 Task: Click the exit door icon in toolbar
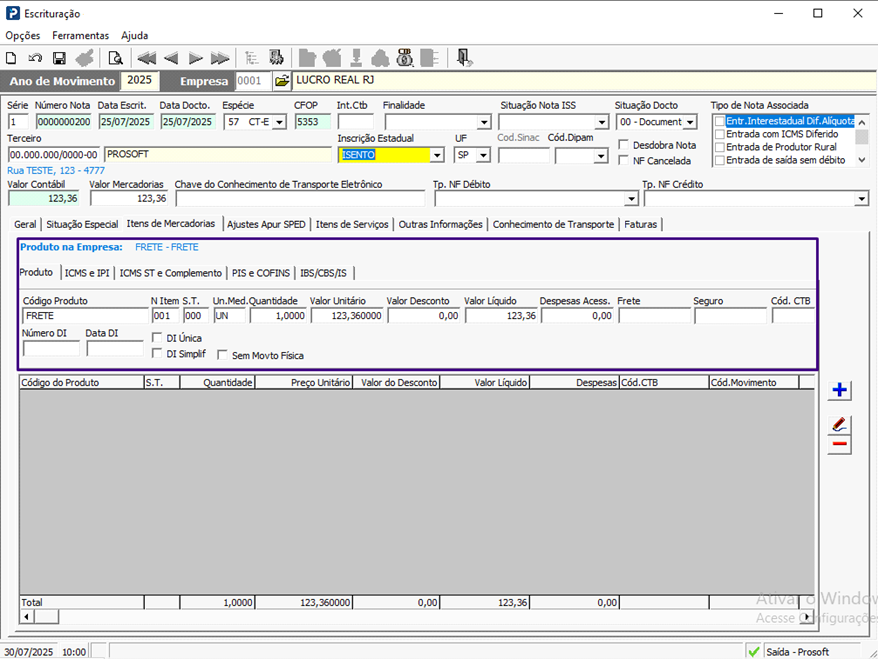click(464, 58)
